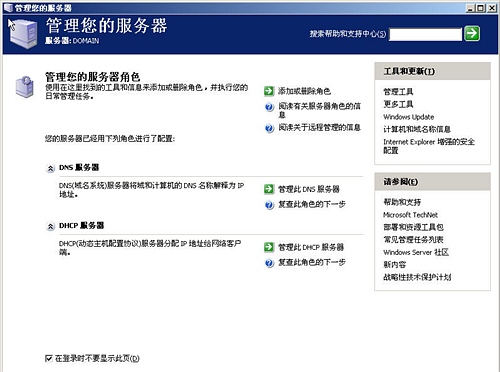500x372 pixels.
Task: Minimize the 管理您的服务器 window
Action: point(470,8)
